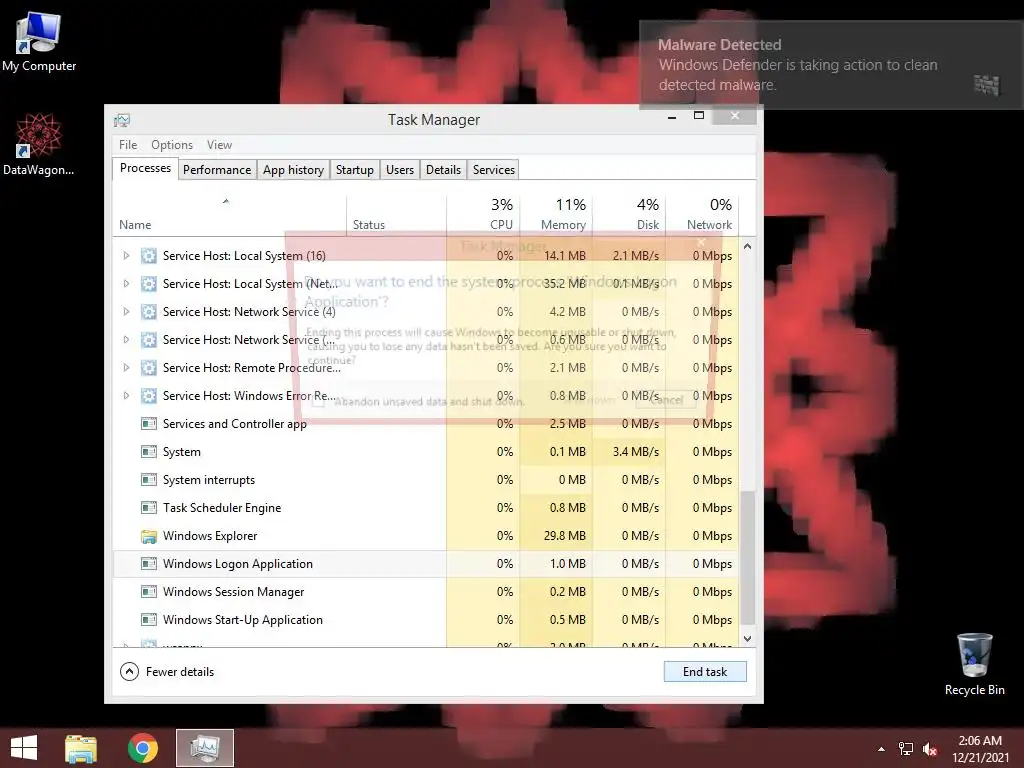Switch to the App history tab
Image resolution: width=1024 pixels, height=768 pixels.
[293, 170]
